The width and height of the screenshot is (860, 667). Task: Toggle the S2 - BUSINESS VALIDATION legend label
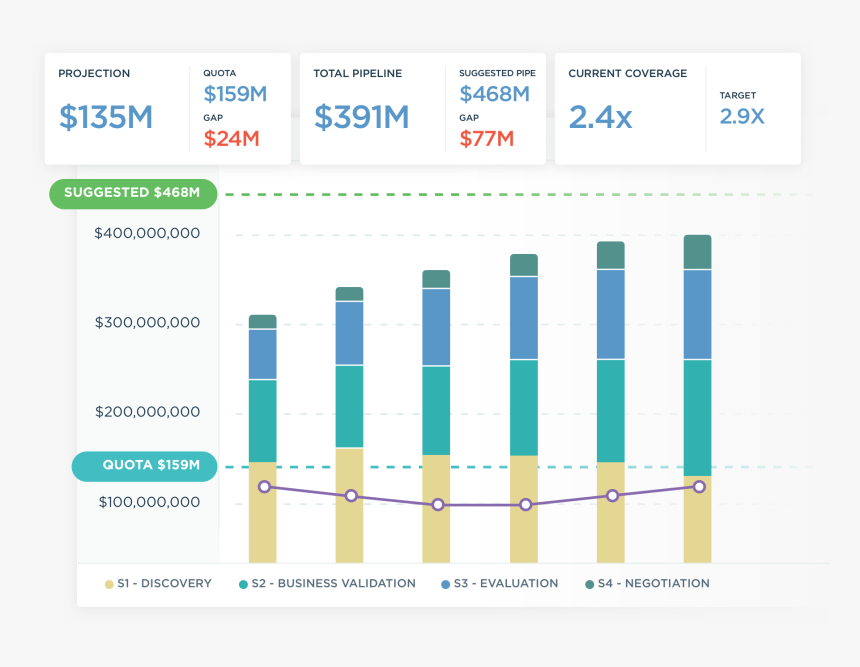tap(333, 584)
